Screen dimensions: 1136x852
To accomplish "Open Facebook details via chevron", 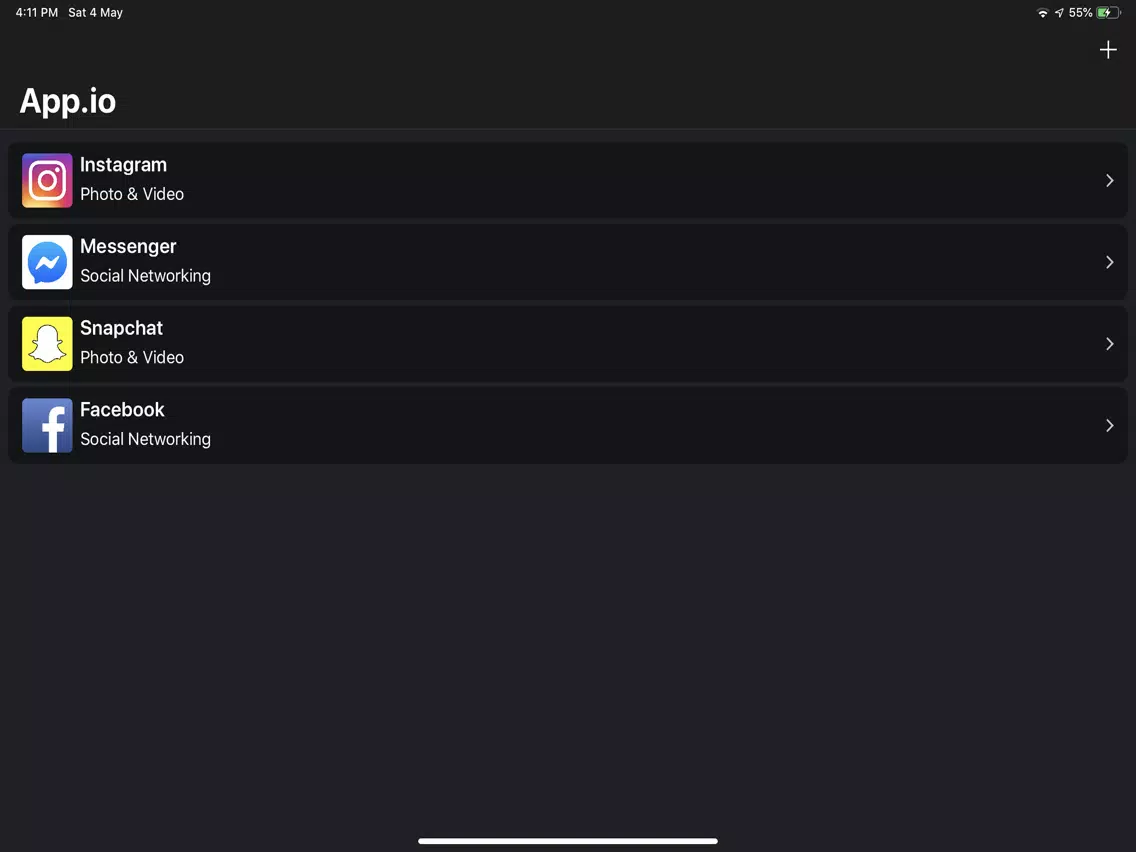I will point(1109,425).
